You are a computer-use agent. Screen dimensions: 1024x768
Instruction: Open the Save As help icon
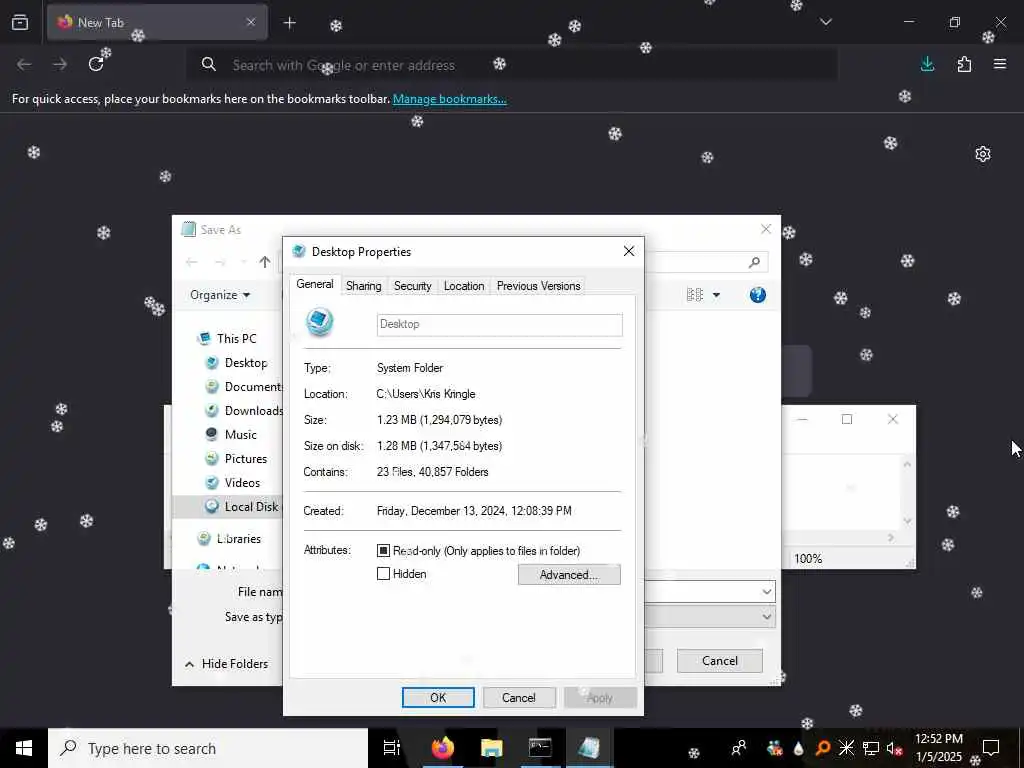click(x=758, y=295)
